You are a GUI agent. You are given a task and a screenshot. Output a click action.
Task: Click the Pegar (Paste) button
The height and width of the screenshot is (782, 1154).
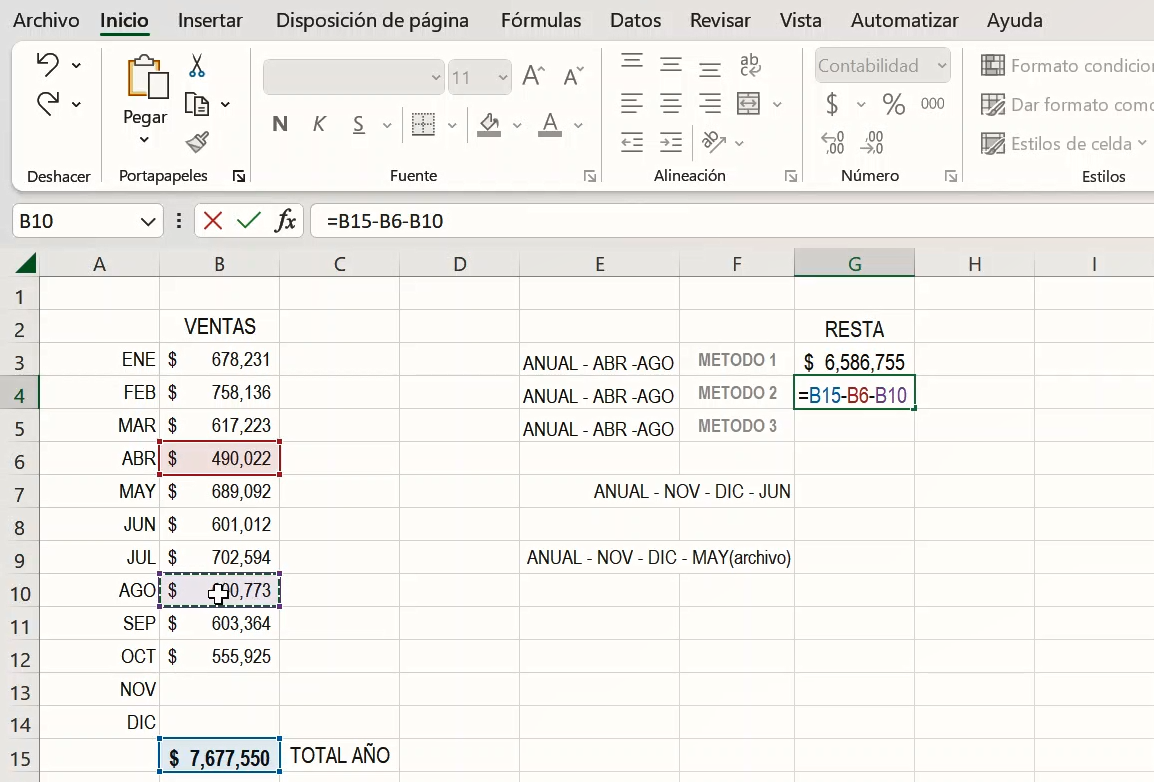click(144, 95)
